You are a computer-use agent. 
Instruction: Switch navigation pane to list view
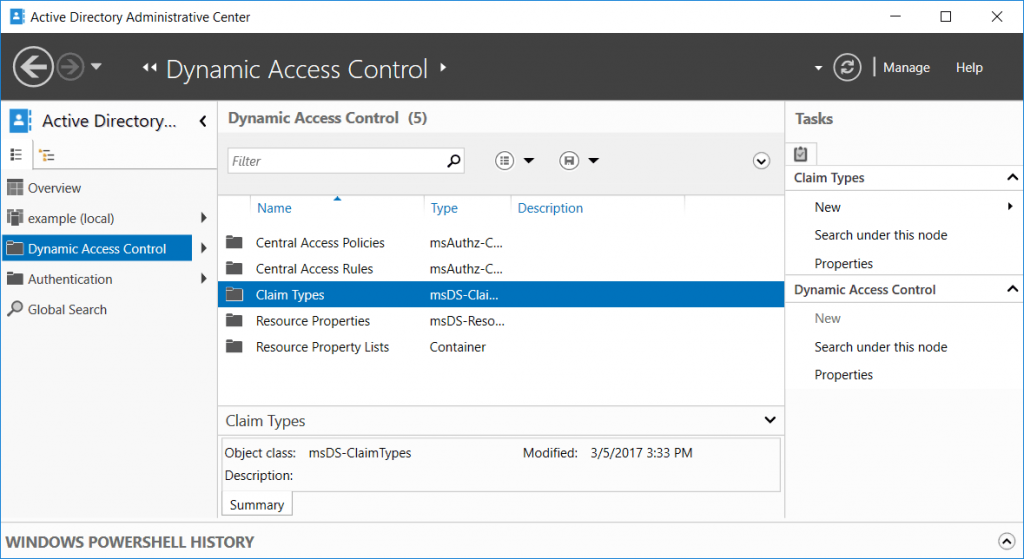click(x=16, y=155)
